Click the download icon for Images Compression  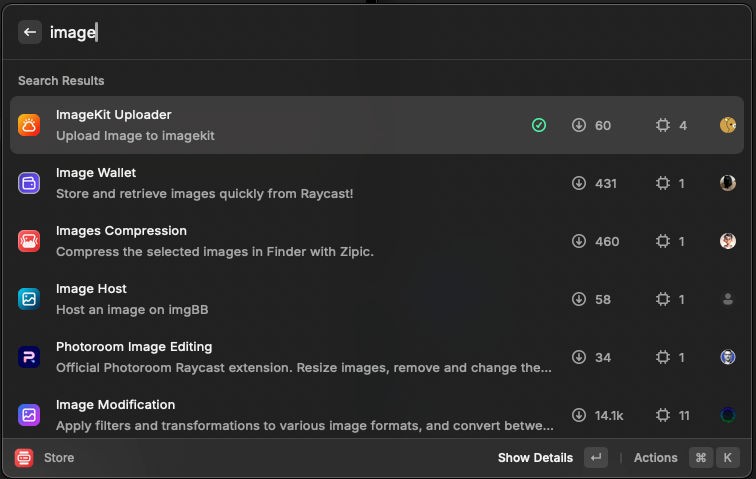click(579, 241)
